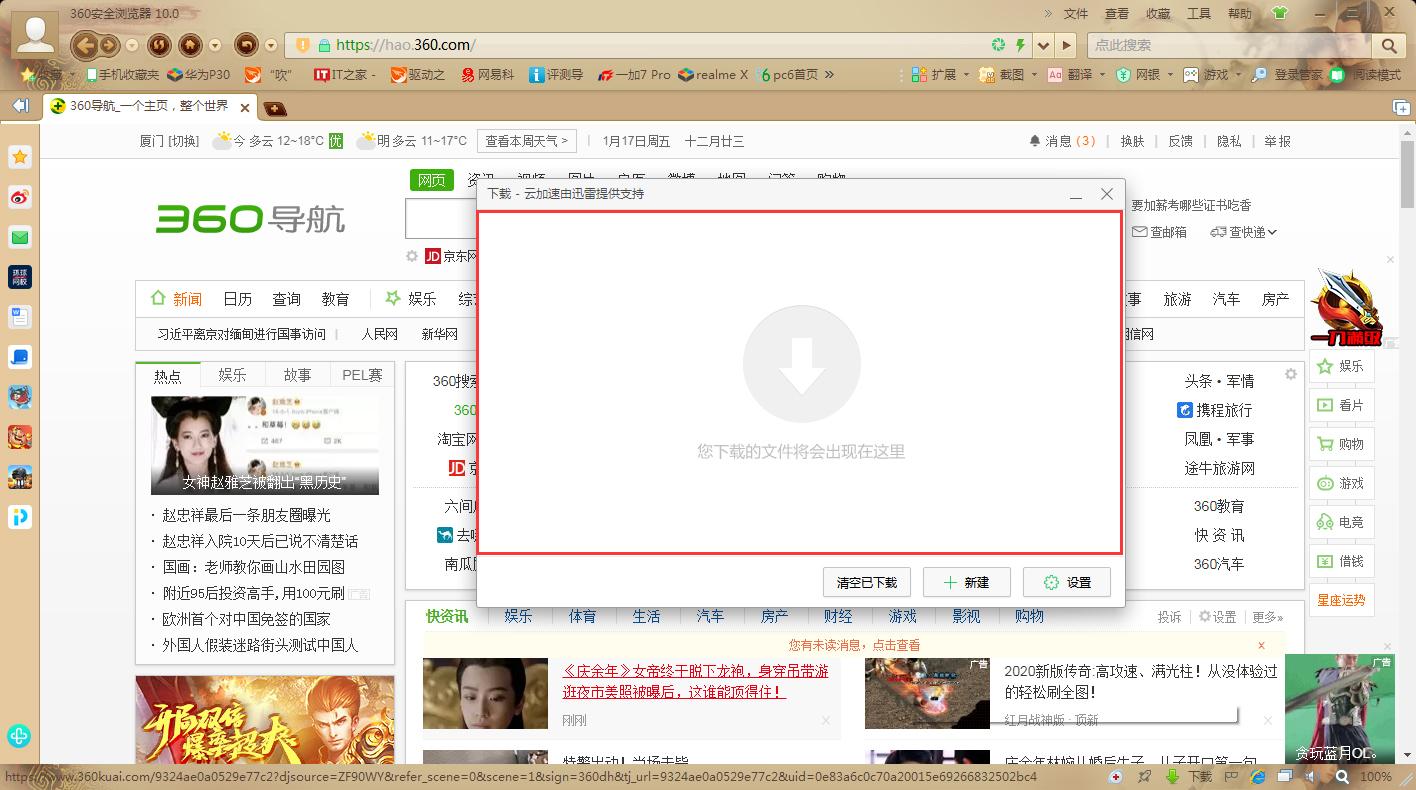Expand the address bar dropdown arrow

(1044, 45)
